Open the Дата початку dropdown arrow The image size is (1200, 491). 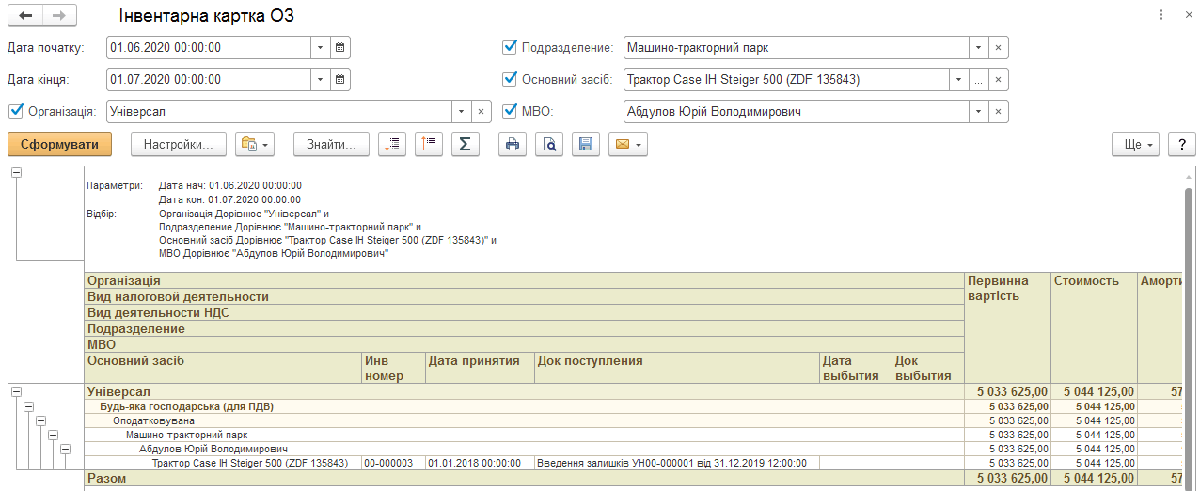(x=320, y=47)
